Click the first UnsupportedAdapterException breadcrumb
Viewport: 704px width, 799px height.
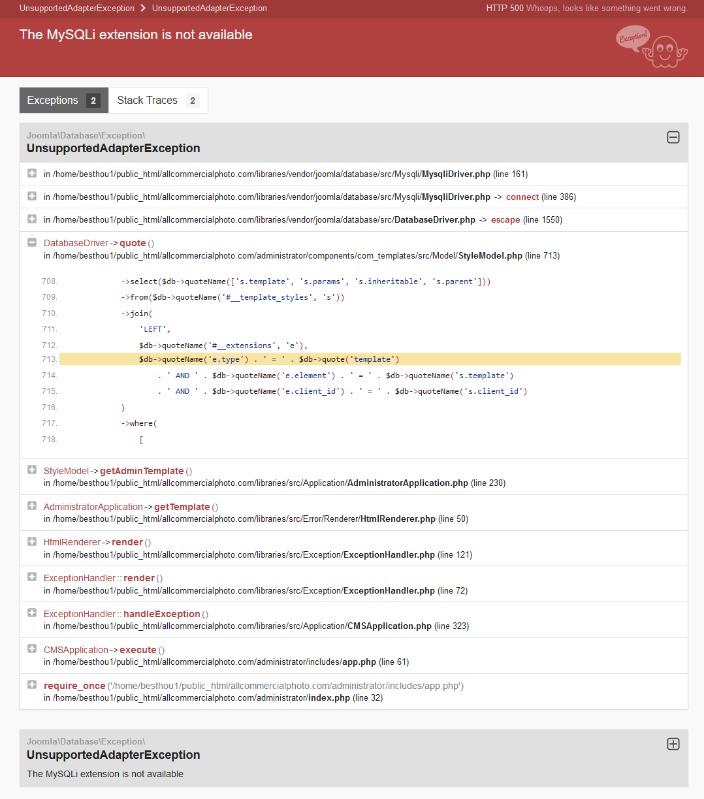77,8
